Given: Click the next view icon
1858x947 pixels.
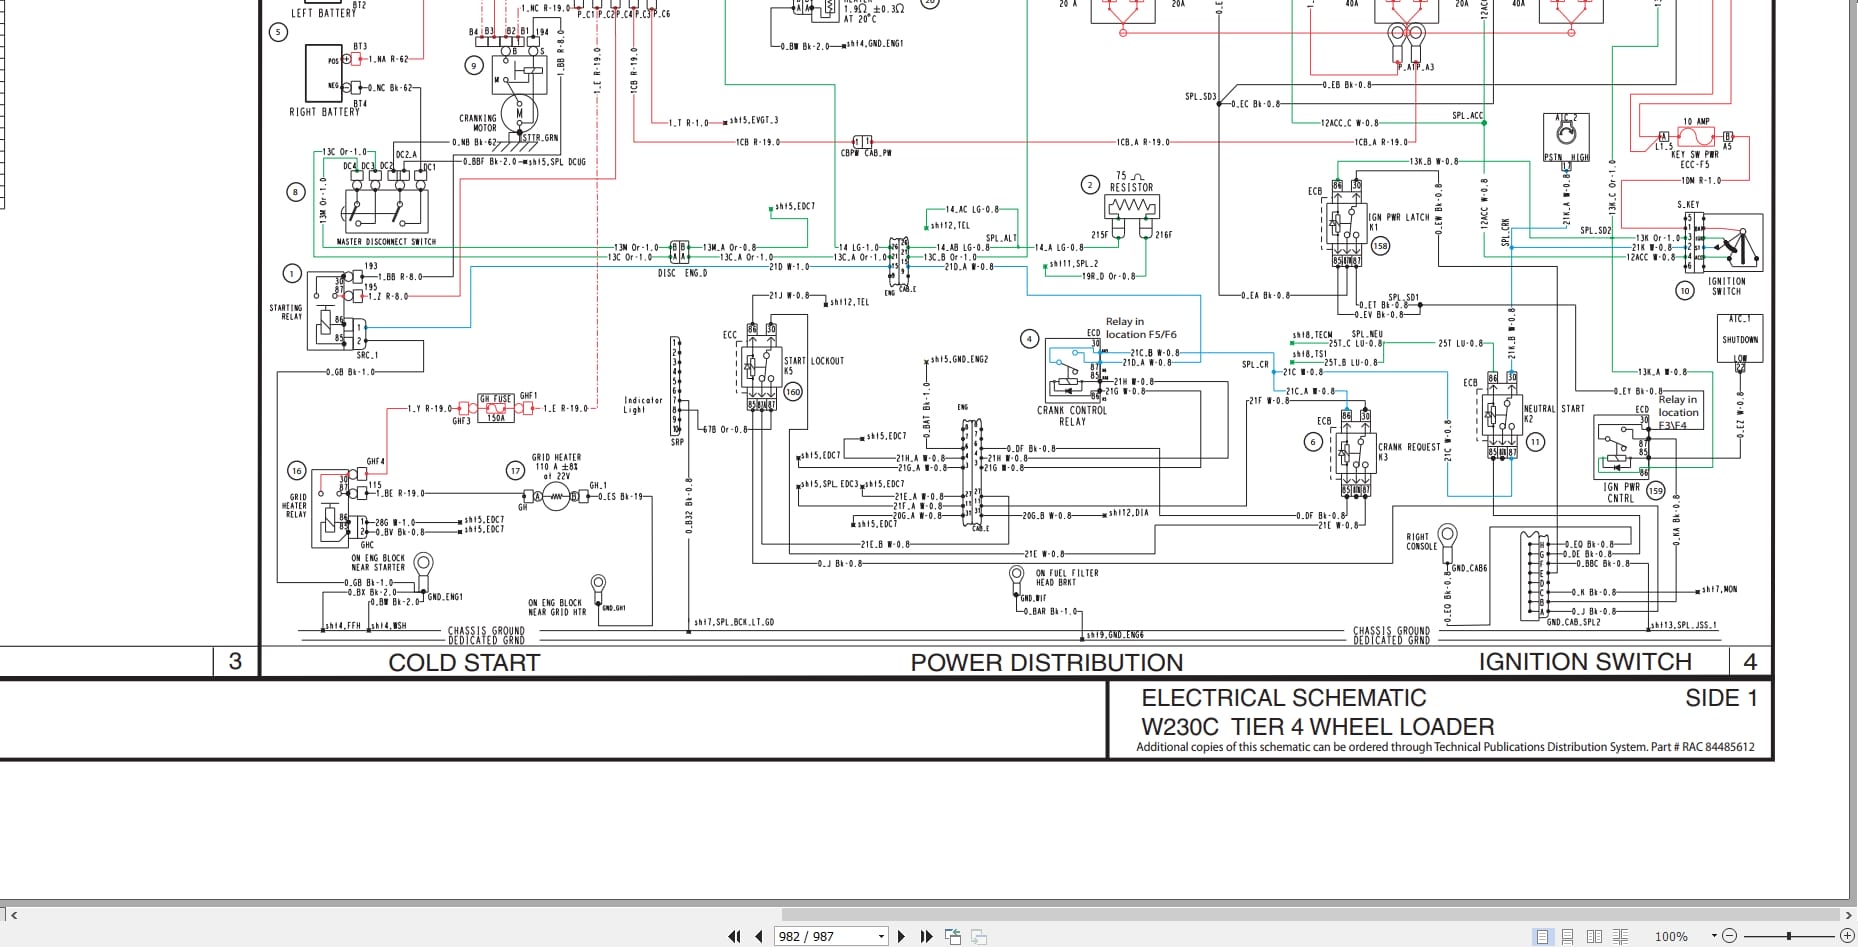Looking at the screenshot, I should [979, 937].
